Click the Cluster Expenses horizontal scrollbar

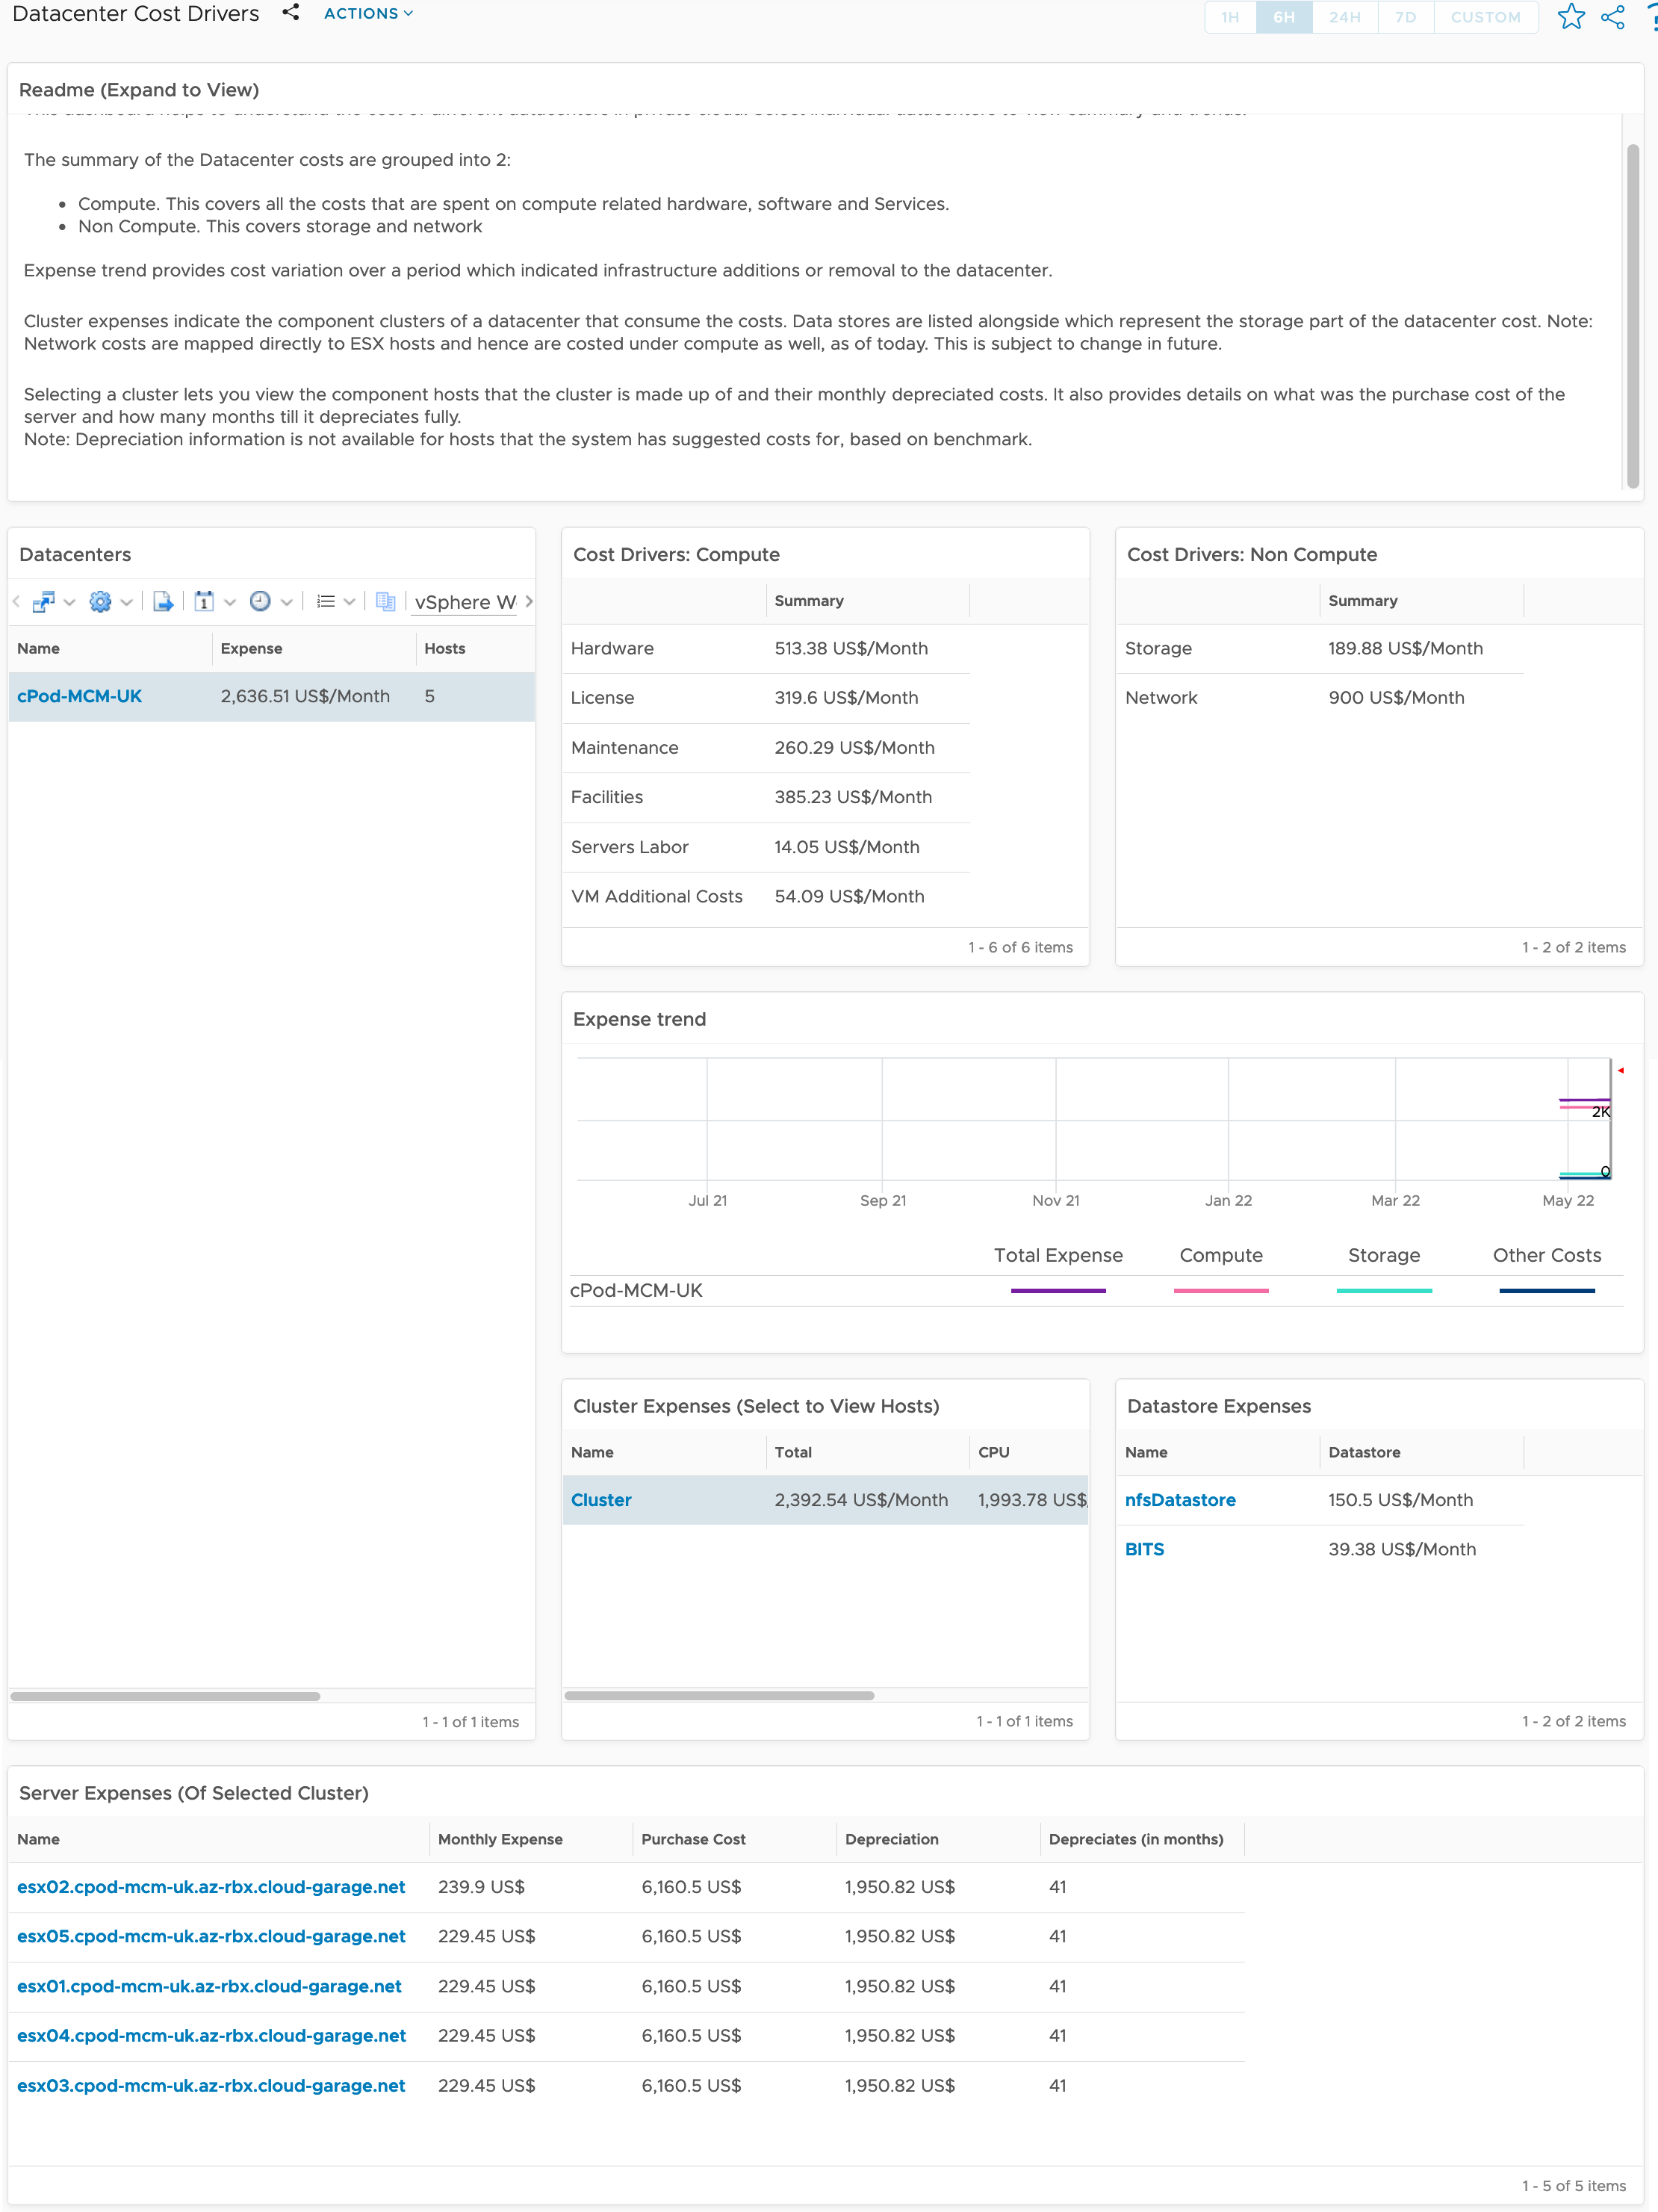click(719, 1695)
